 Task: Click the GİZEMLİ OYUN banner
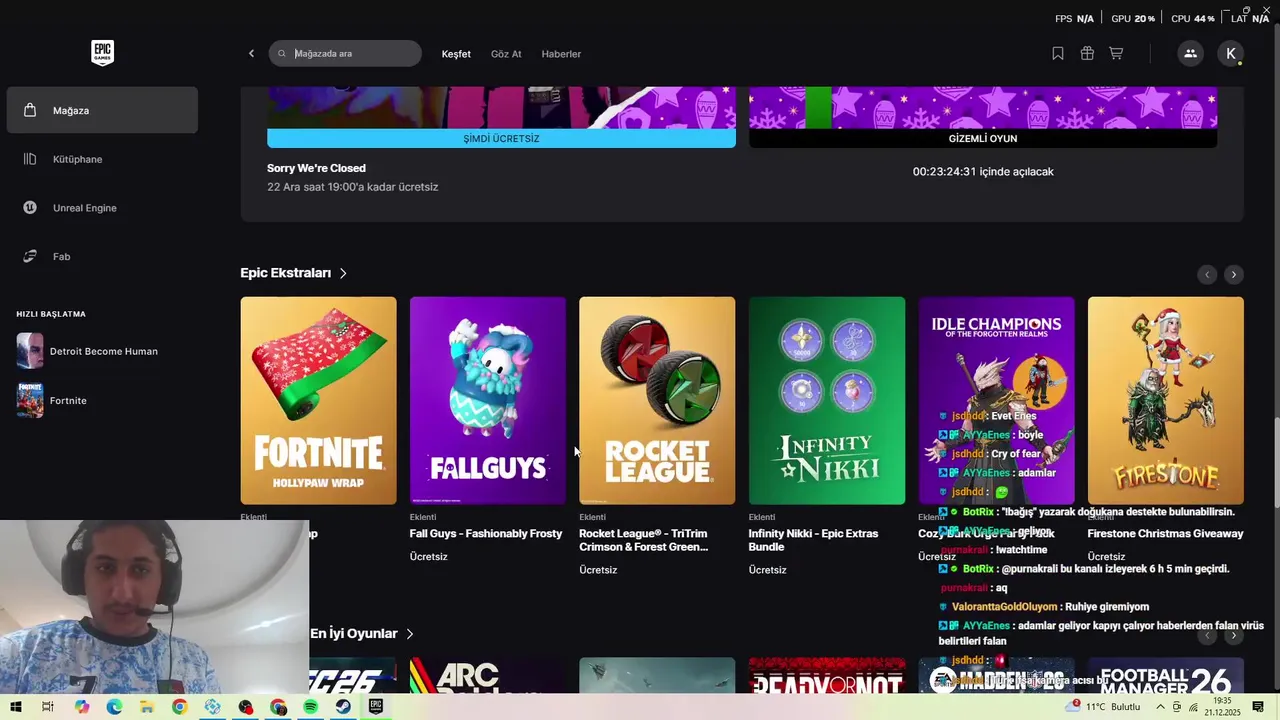(983, 138)
